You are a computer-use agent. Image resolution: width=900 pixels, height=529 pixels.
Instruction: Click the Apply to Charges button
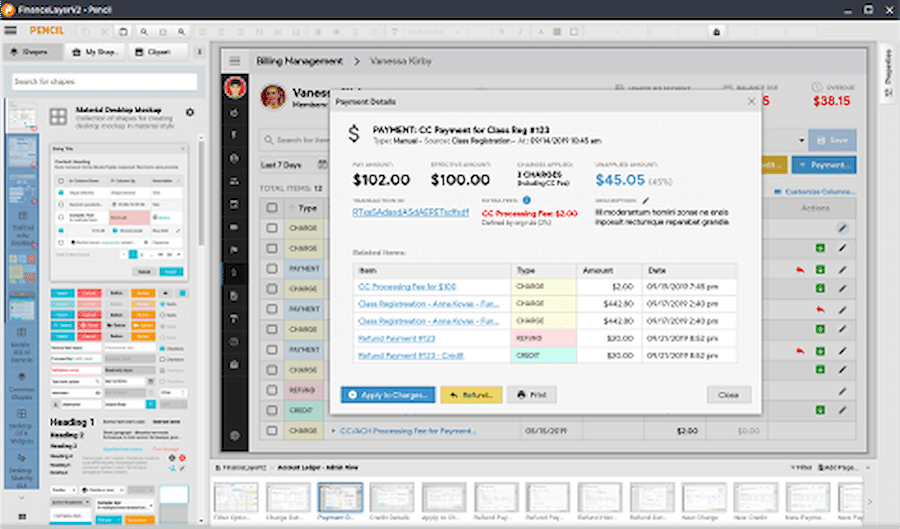pyautogui.click(x=387, y=395)
